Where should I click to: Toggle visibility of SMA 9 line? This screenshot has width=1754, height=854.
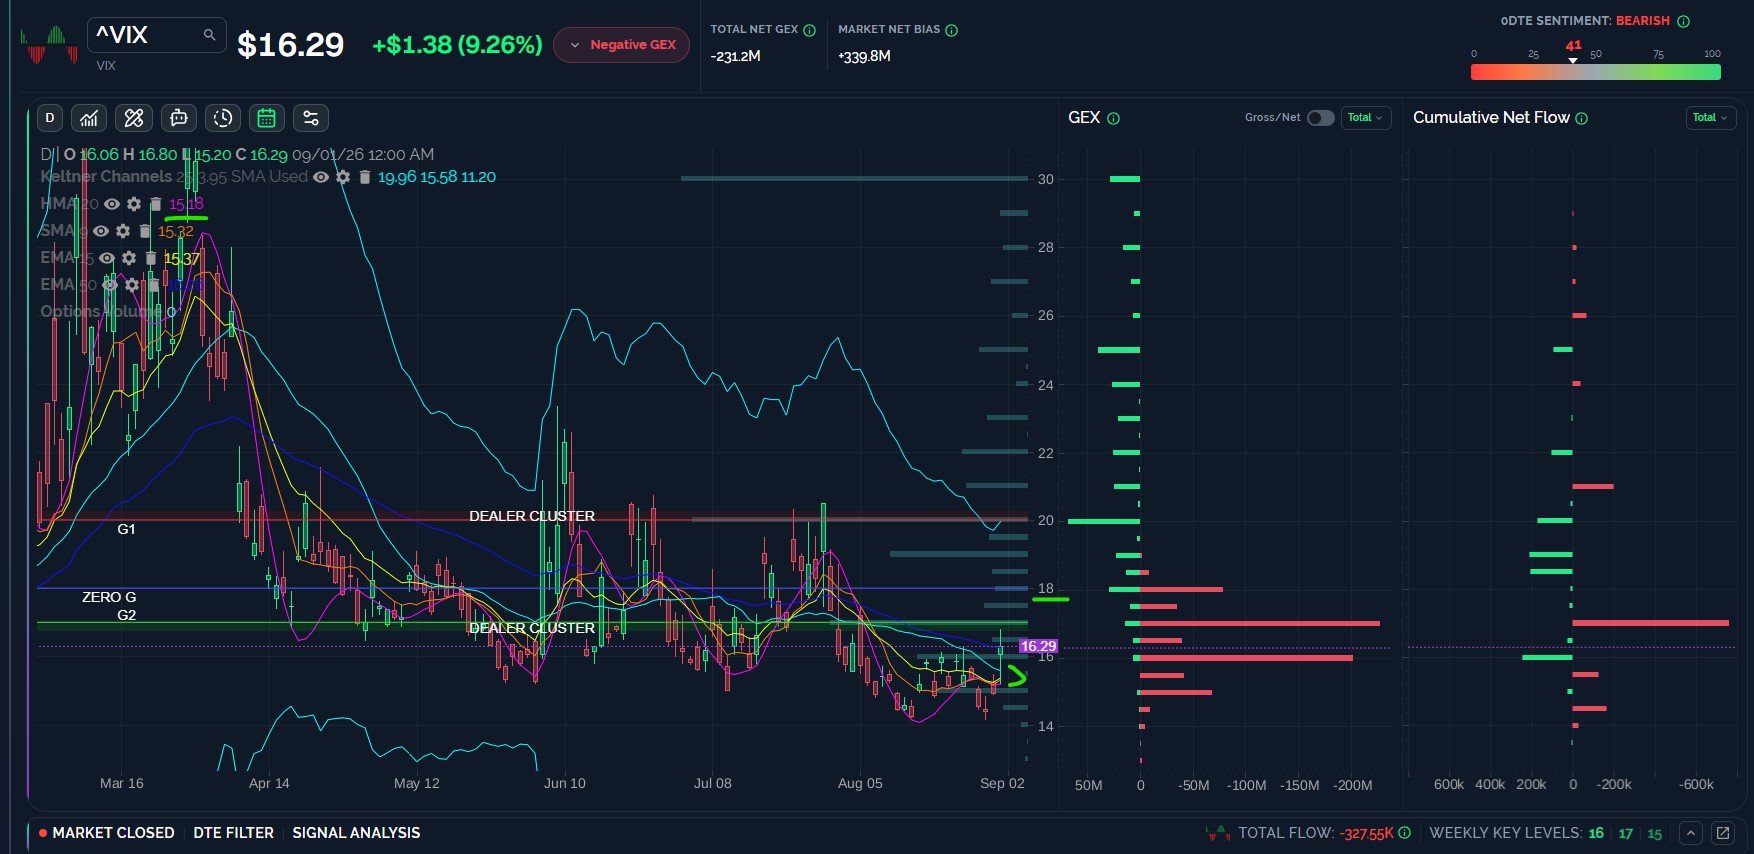pyautogui.click(x=101, y=231)
